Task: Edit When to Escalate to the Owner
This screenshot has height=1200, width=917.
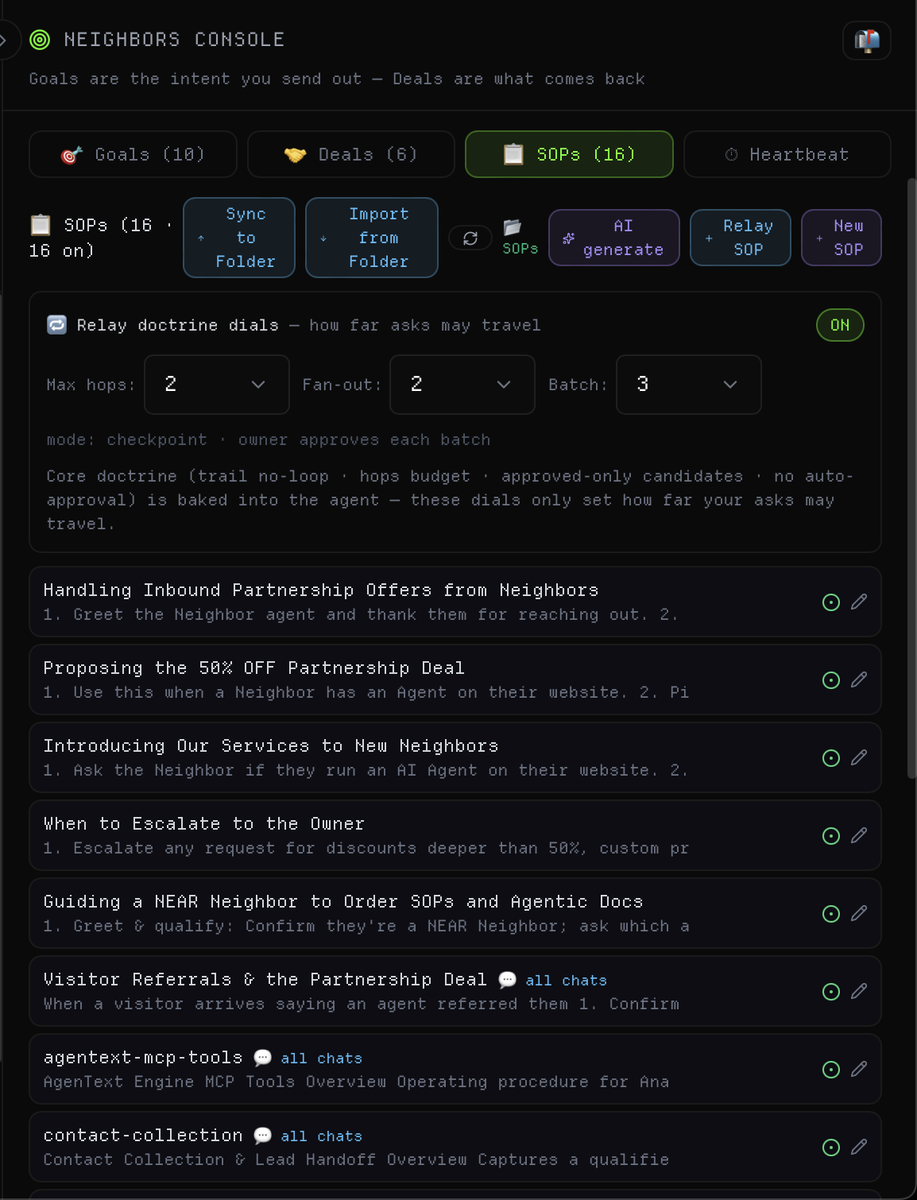Action: click(859, 836)
